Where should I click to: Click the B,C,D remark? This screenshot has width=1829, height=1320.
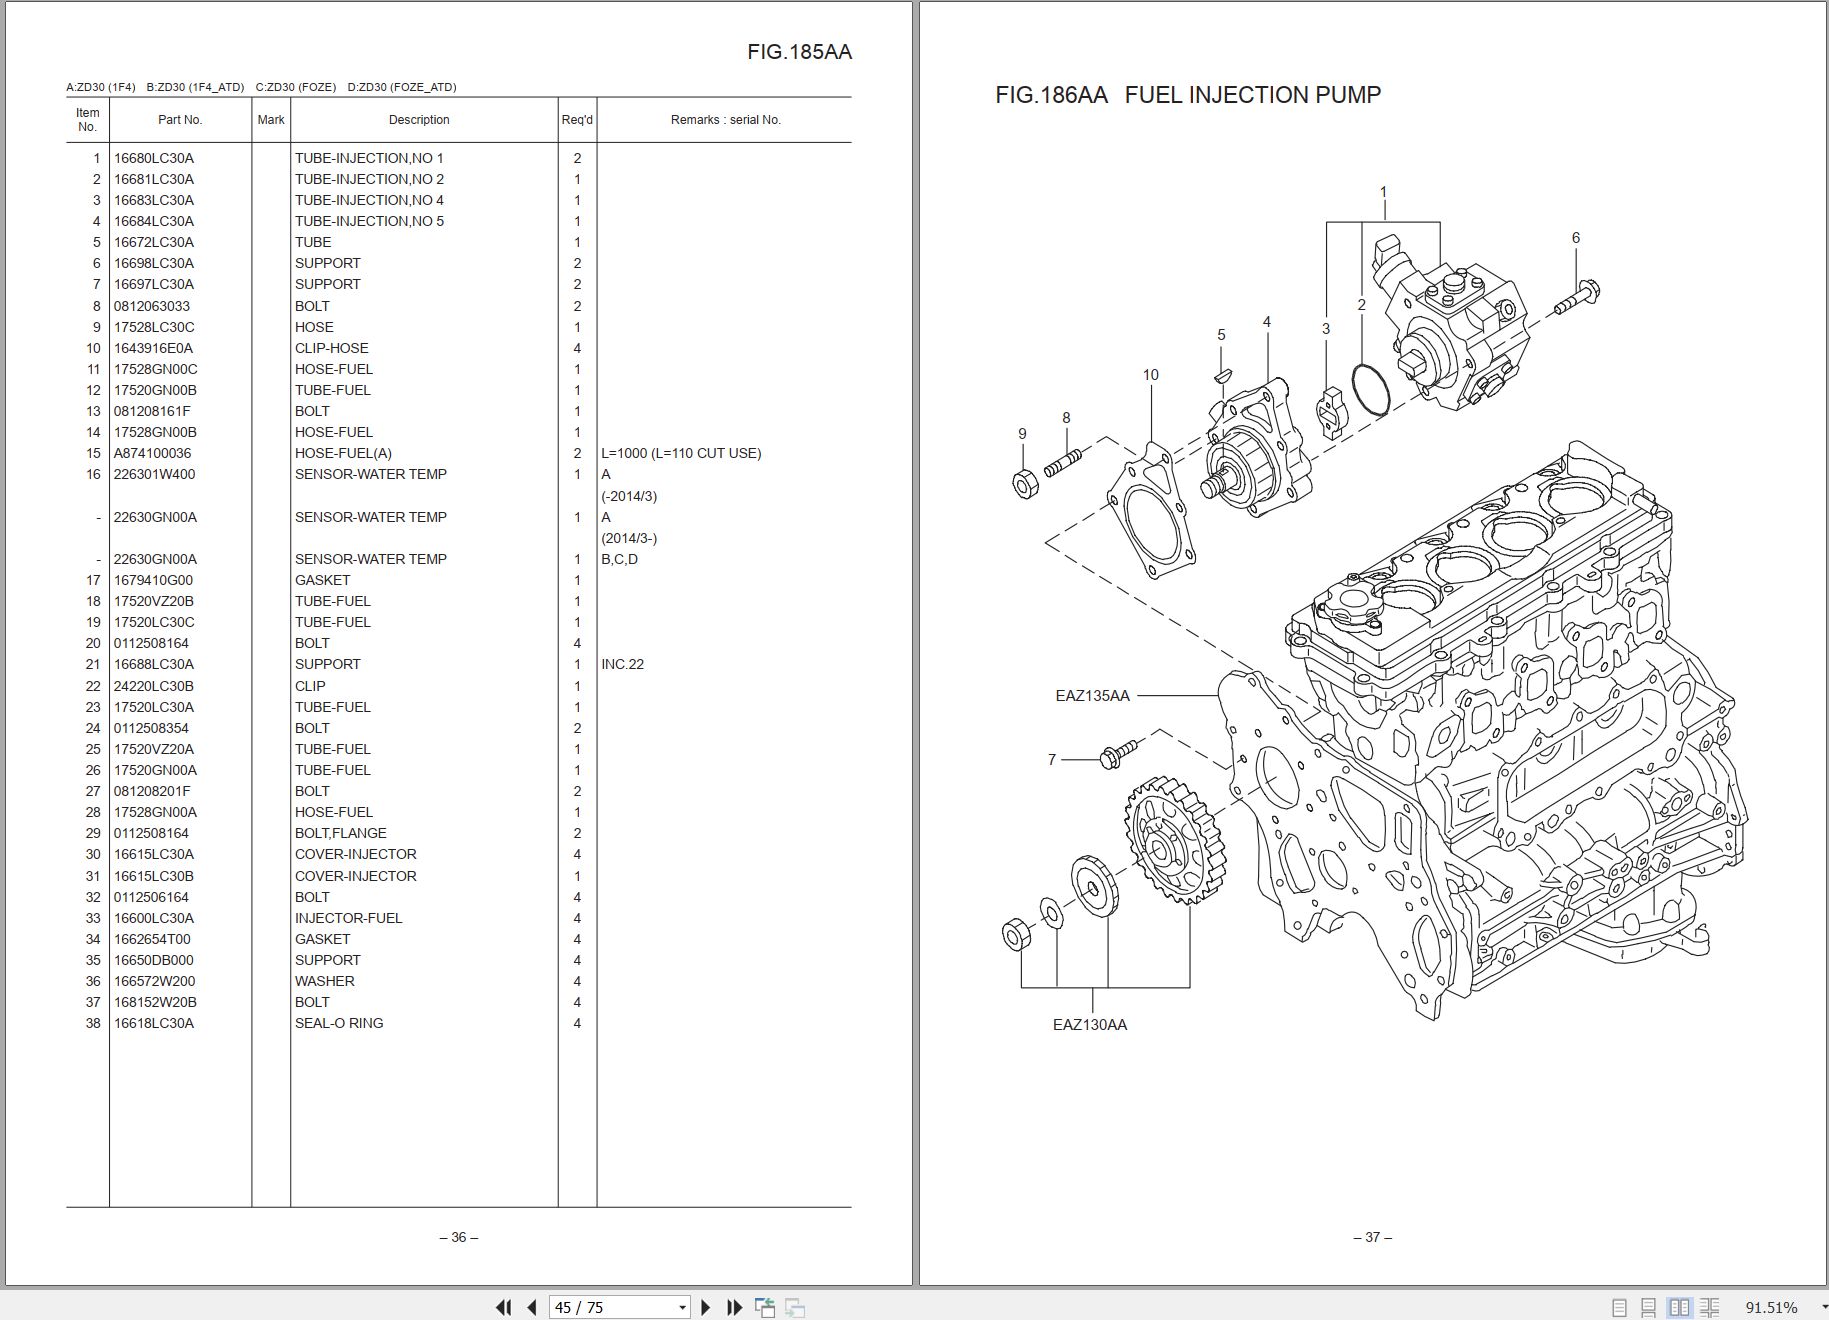pos(619,559)
